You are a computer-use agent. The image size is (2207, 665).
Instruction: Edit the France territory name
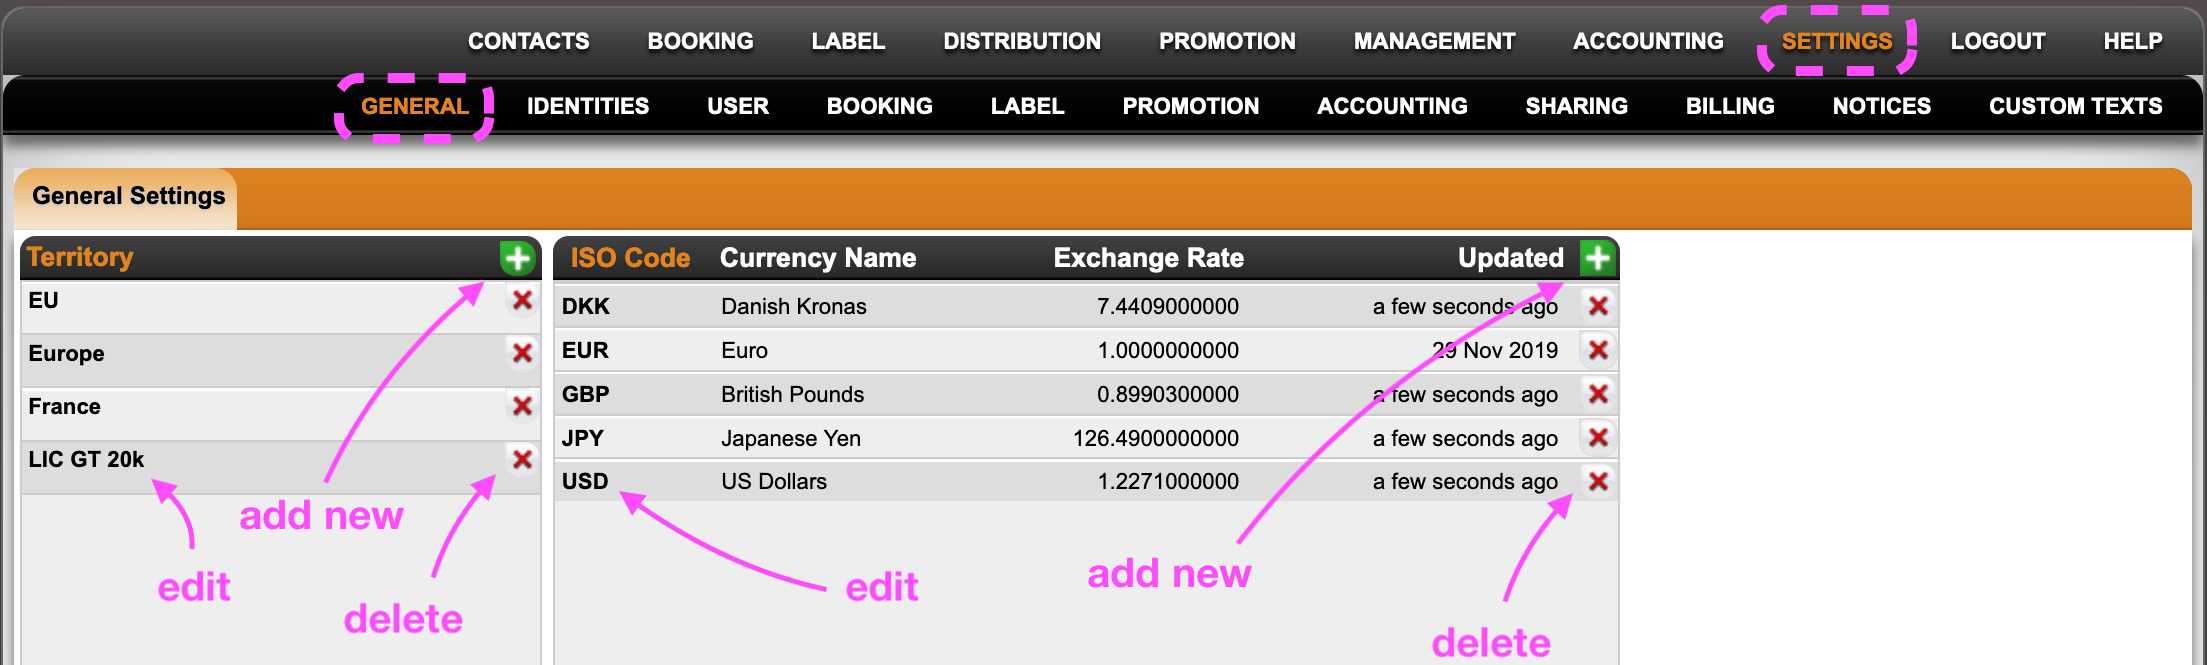pyautogui.click(x=64, y=406)
